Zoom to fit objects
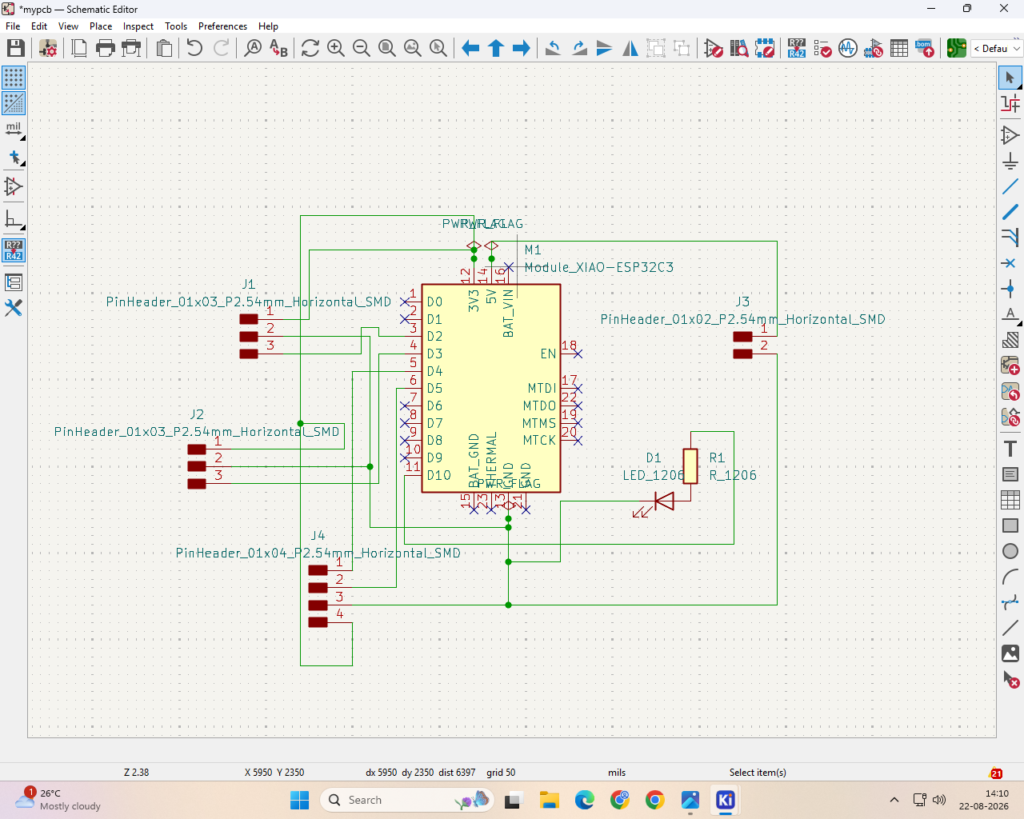Viewport: 1024px width, 819px height. (x=413, y=48)
